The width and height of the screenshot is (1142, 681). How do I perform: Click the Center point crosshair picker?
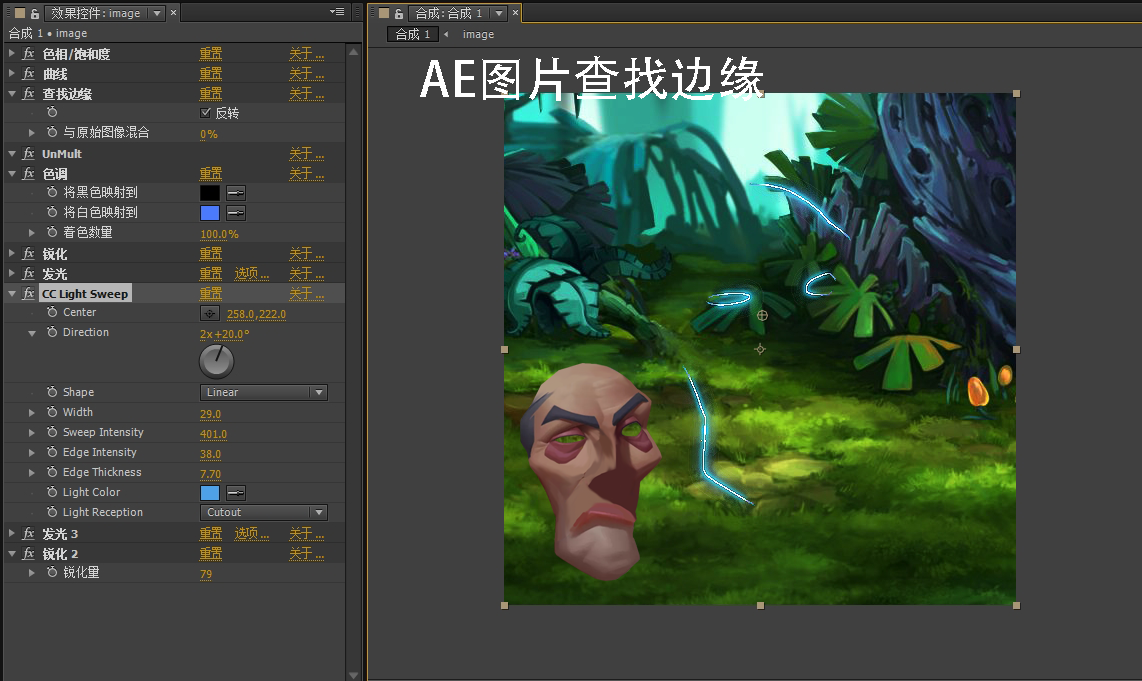click(210, 313)
